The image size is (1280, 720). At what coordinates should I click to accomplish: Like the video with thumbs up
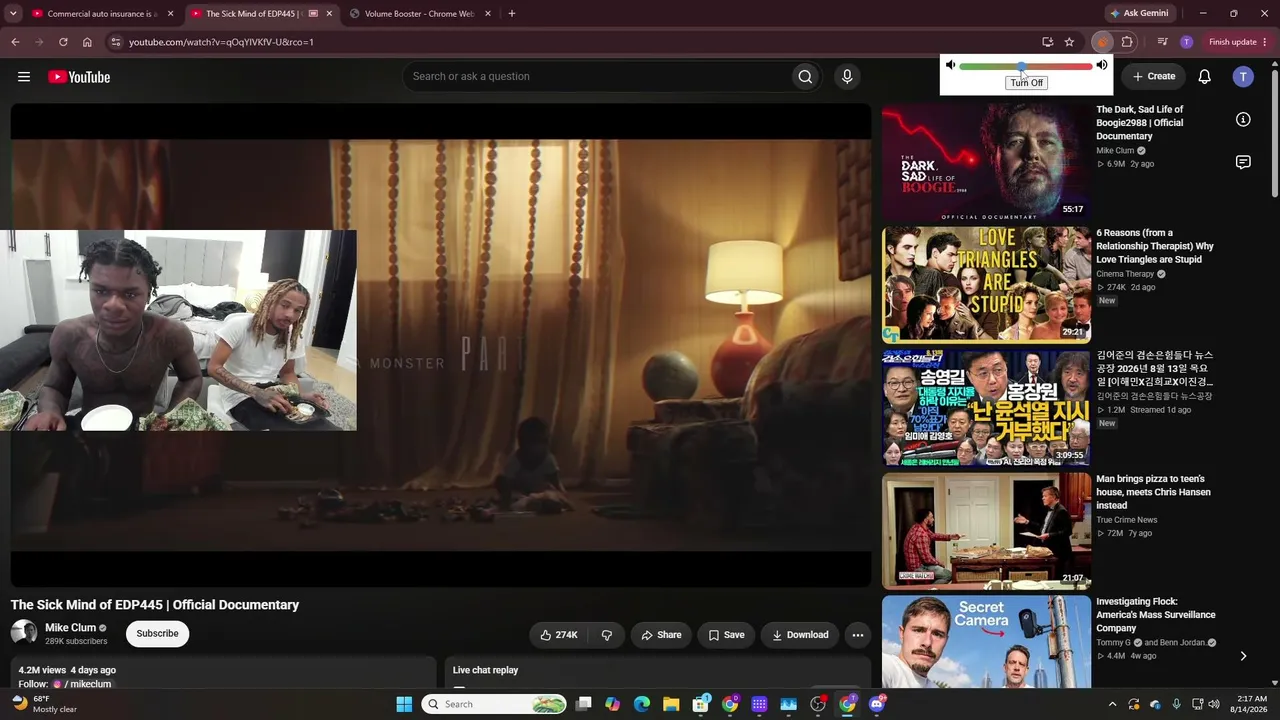pyautogui.click(x=559, y=635)
